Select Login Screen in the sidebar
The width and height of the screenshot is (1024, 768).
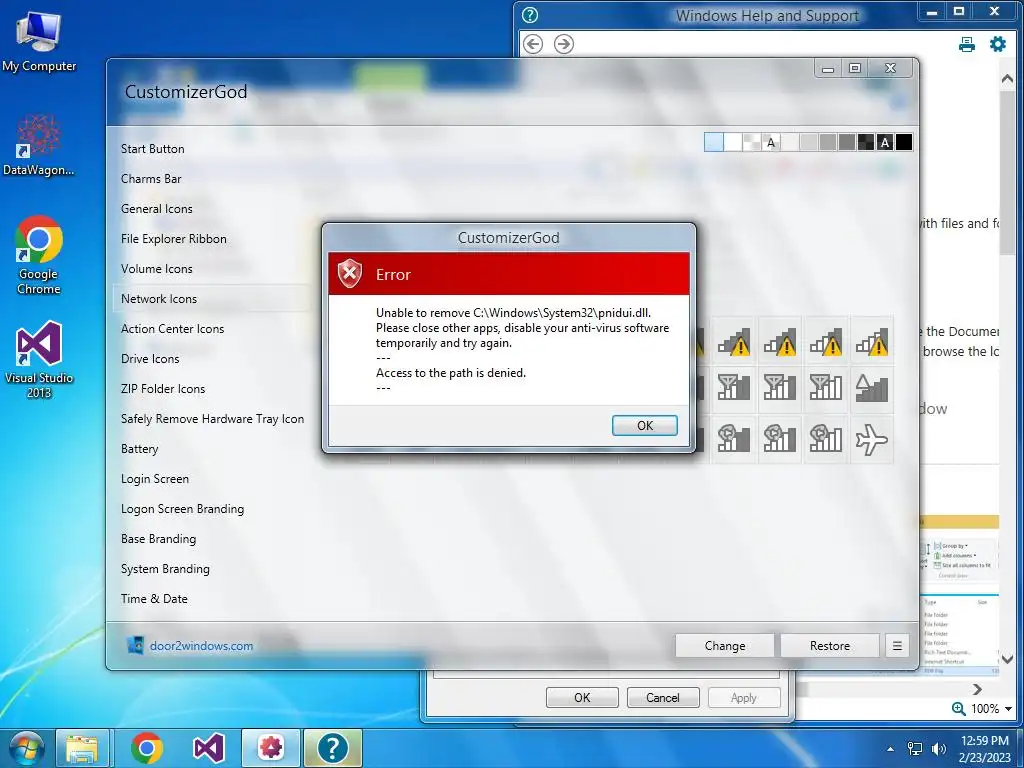tap(155, 479)
